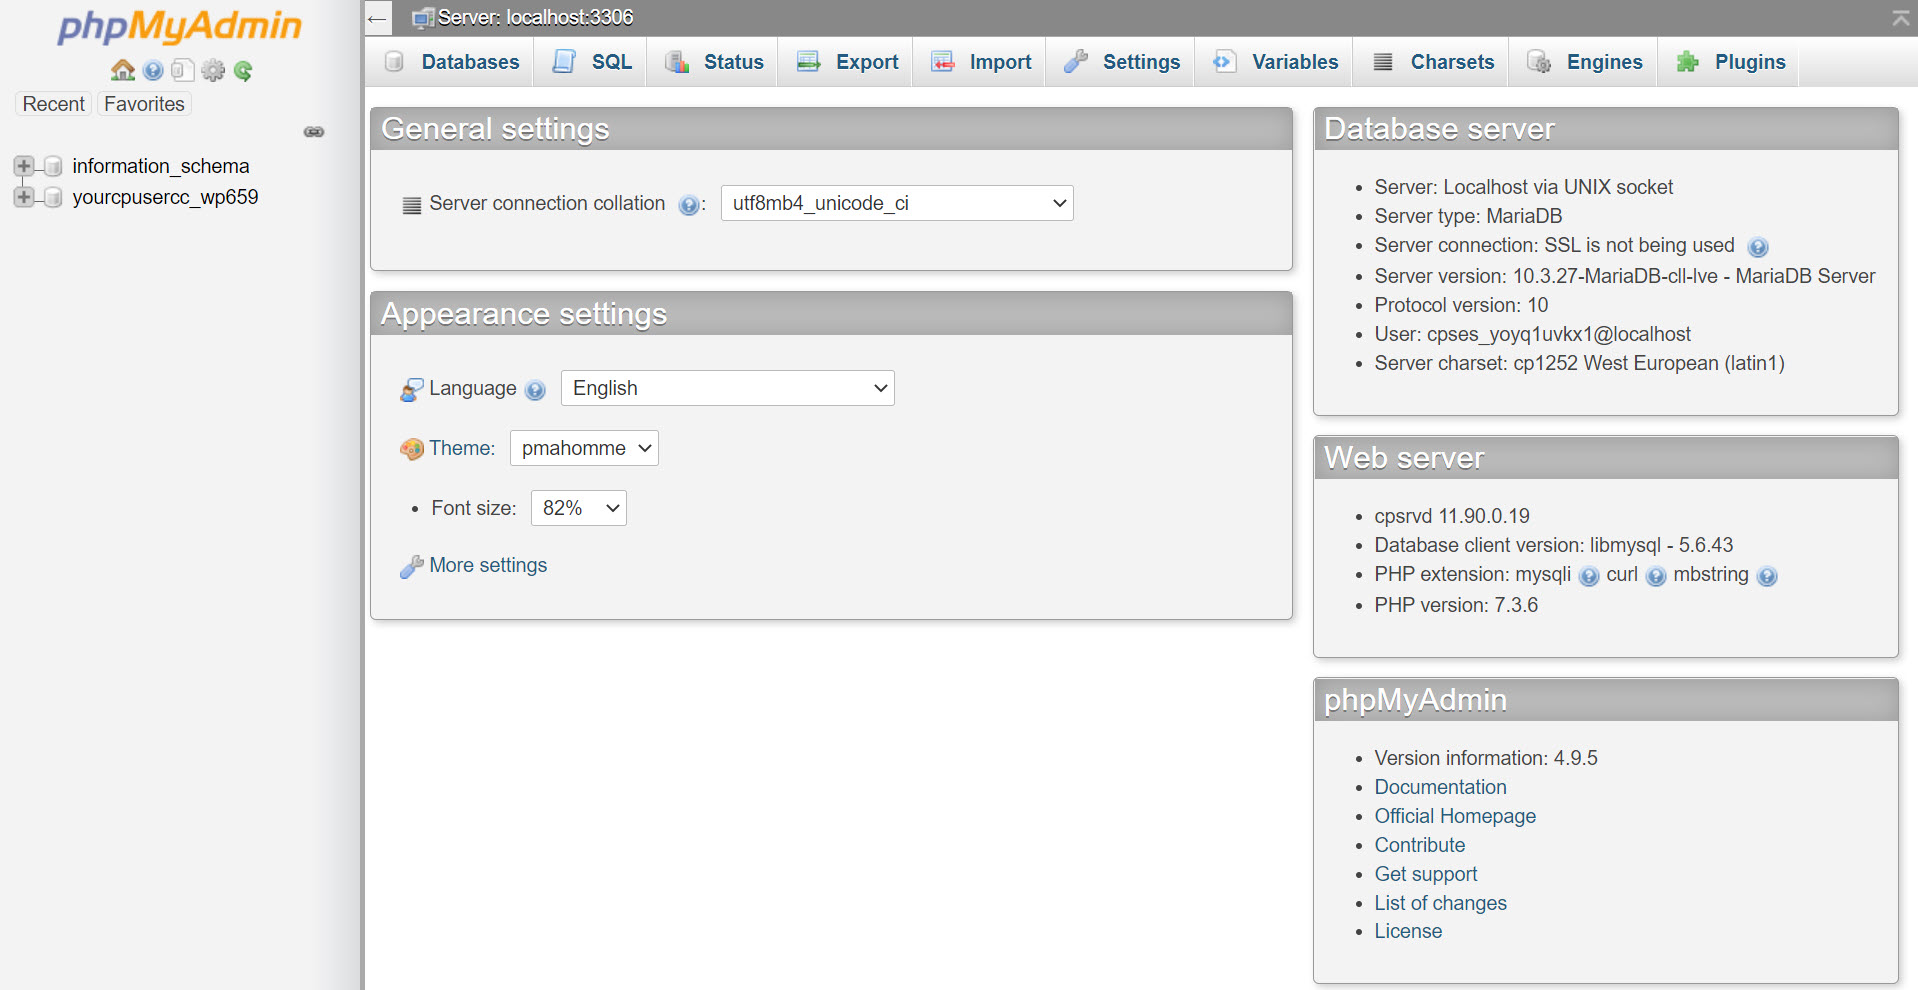The height and width of the screenshot is (990, 1918).
Task: Open the Documentation link
Action: (x=1440, y=787)
